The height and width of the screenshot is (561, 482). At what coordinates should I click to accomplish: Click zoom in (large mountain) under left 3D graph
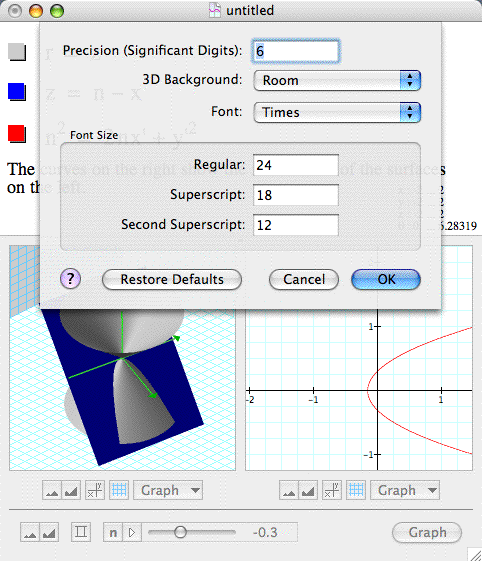[x=71, y=490]
